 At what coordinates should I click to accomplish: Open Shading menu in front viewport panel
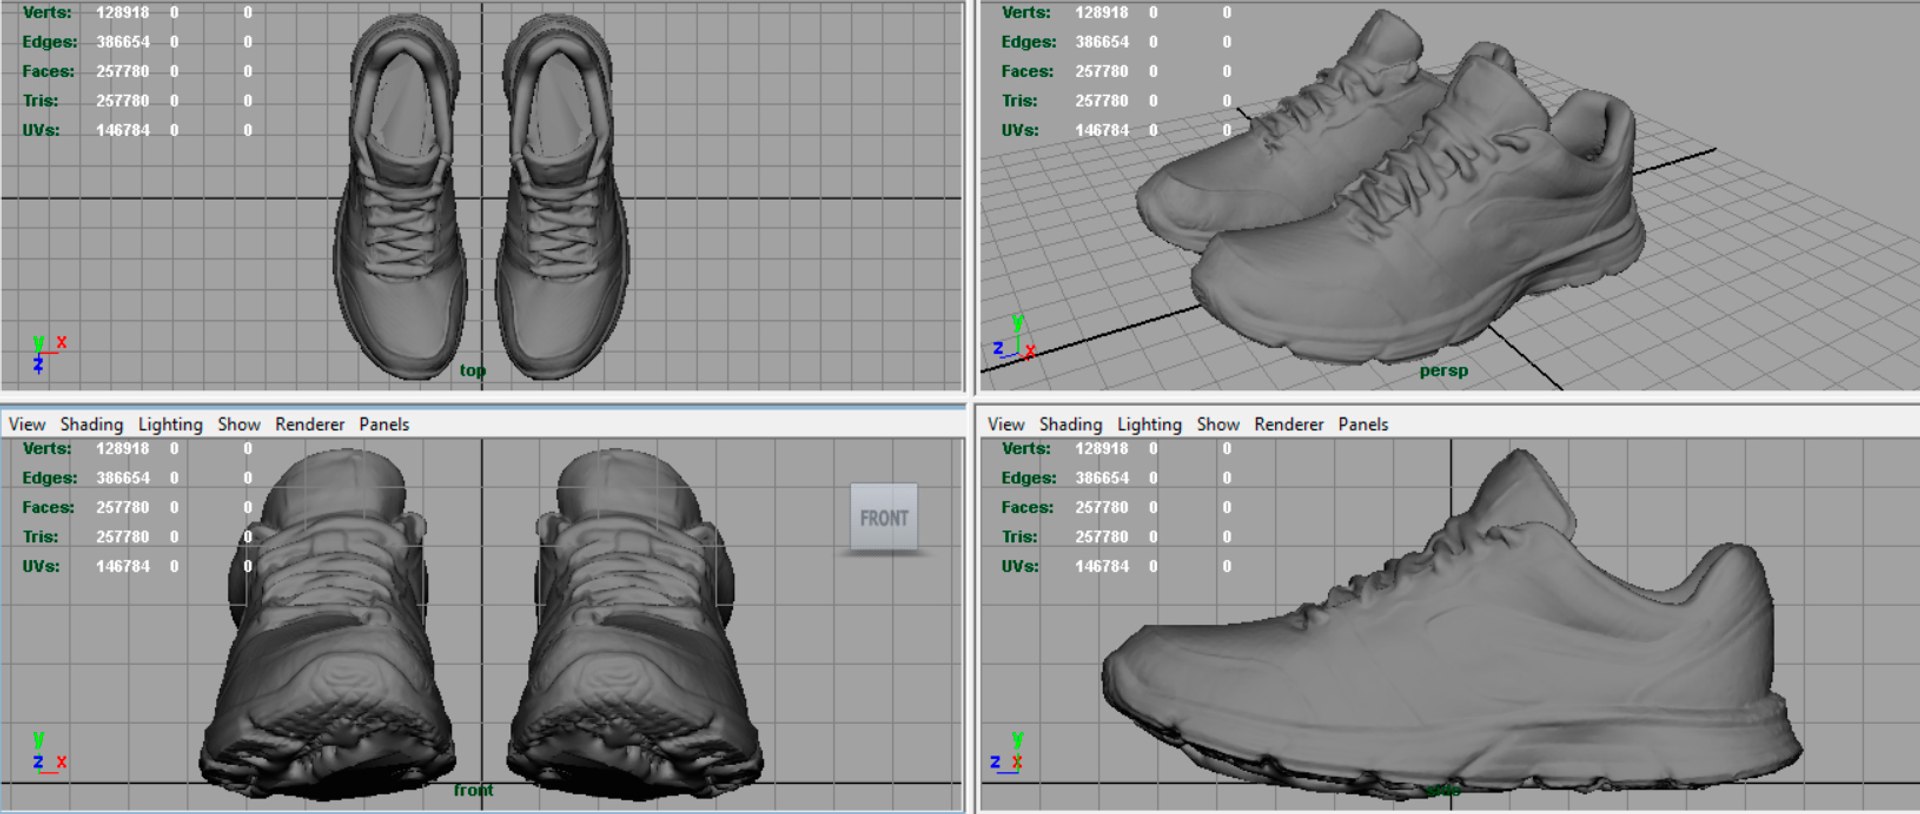pos(91,424)
